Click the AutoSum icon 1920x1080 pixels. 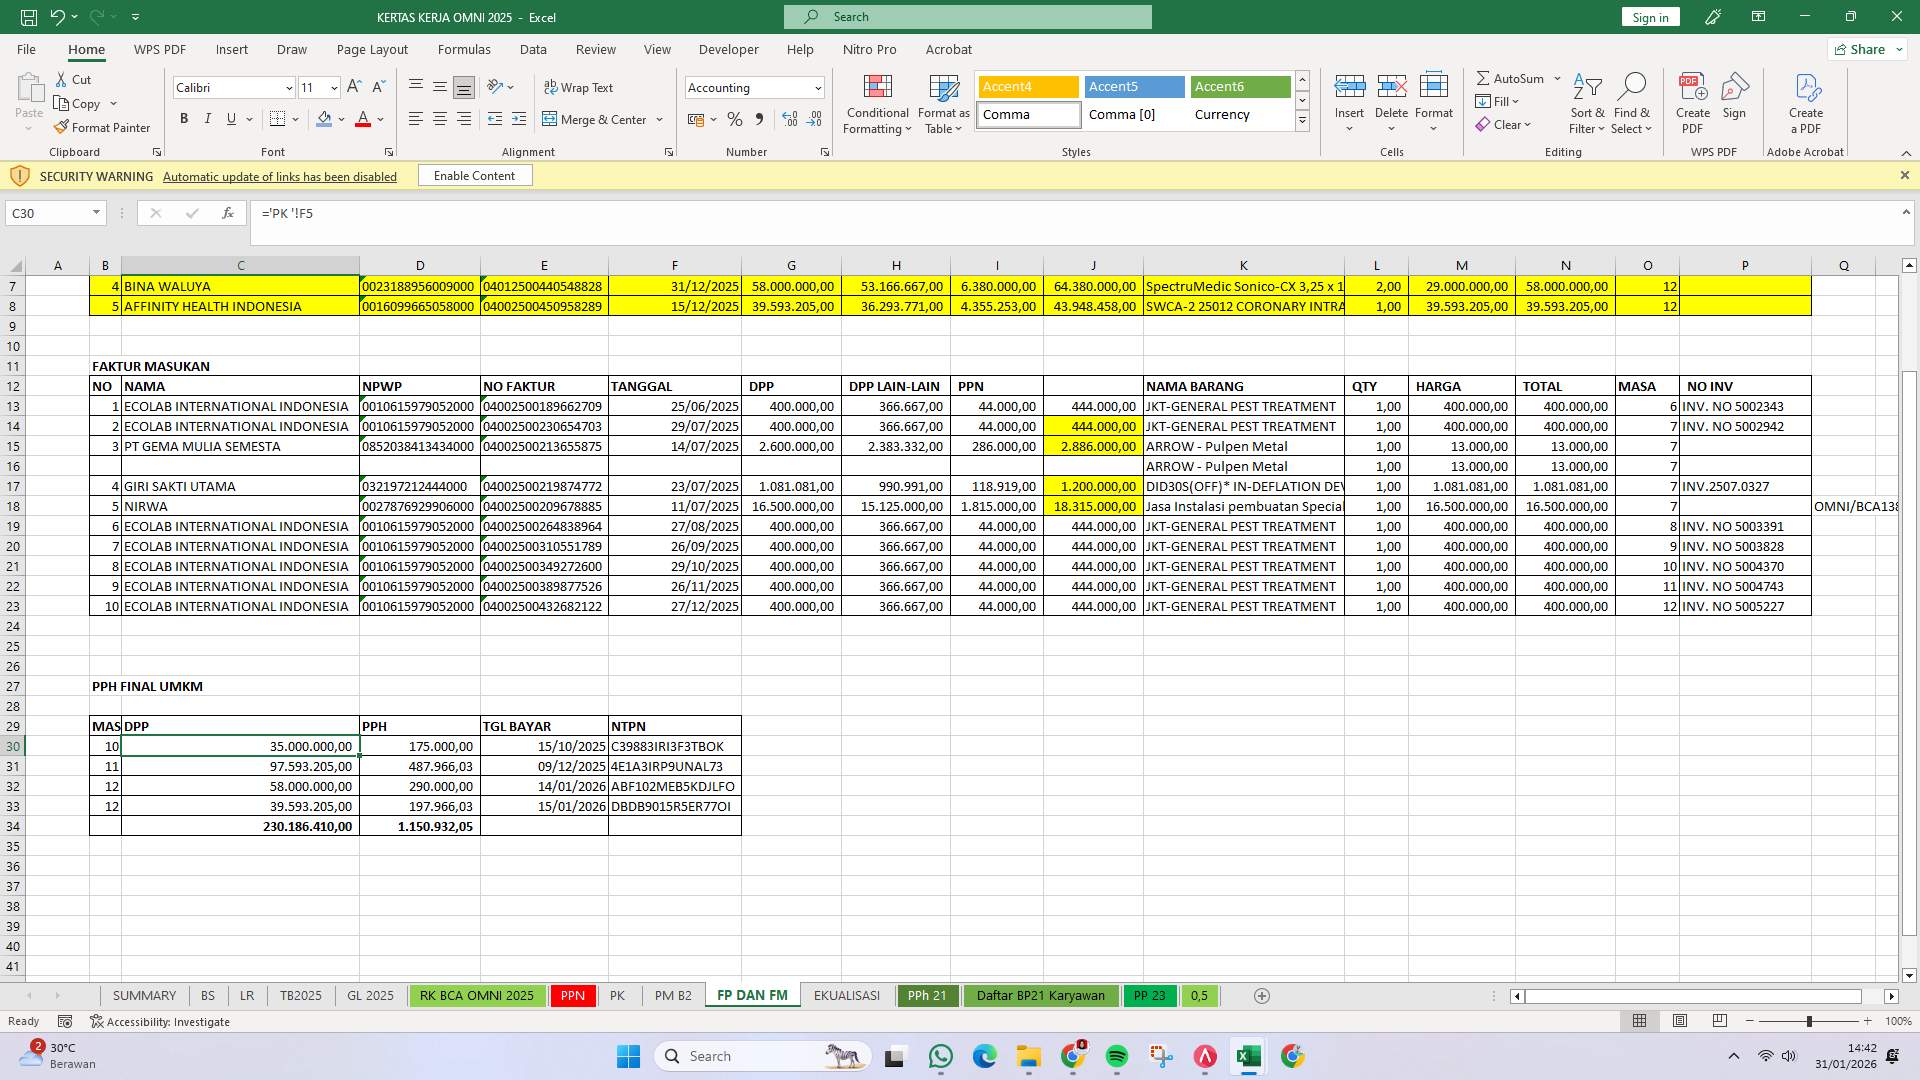(x=1512, y=77)
